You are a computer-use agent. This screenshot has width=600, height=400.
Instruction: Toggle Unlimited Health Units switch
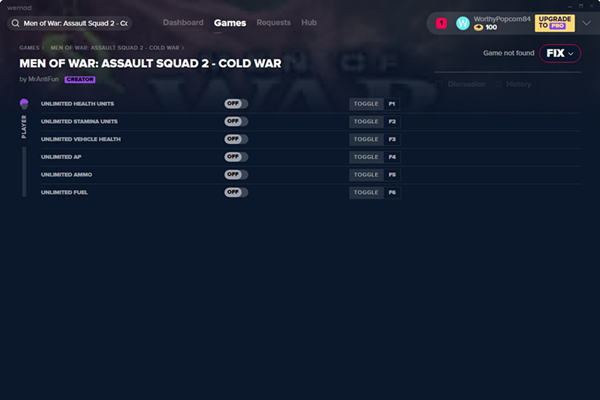(x=236, y=104)
